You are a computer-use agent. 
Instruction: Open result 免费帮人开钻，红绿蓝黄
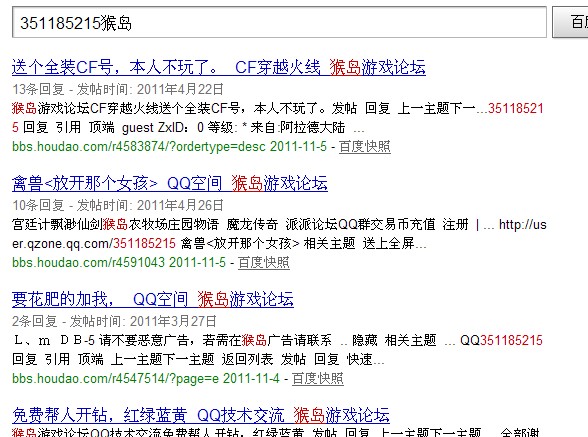pos(201,415)
